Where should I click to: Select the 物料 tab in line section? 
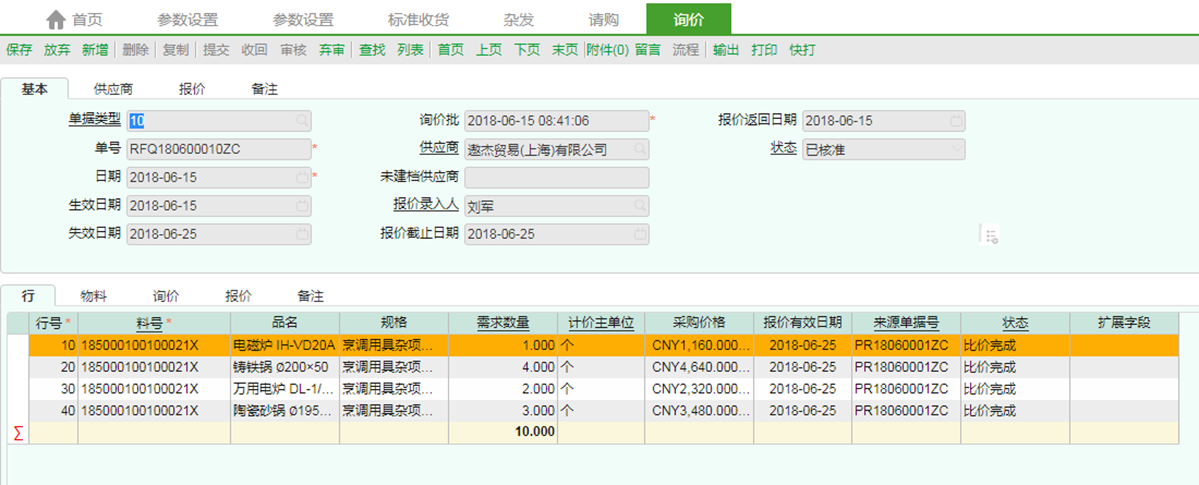(x=93, y=296)
